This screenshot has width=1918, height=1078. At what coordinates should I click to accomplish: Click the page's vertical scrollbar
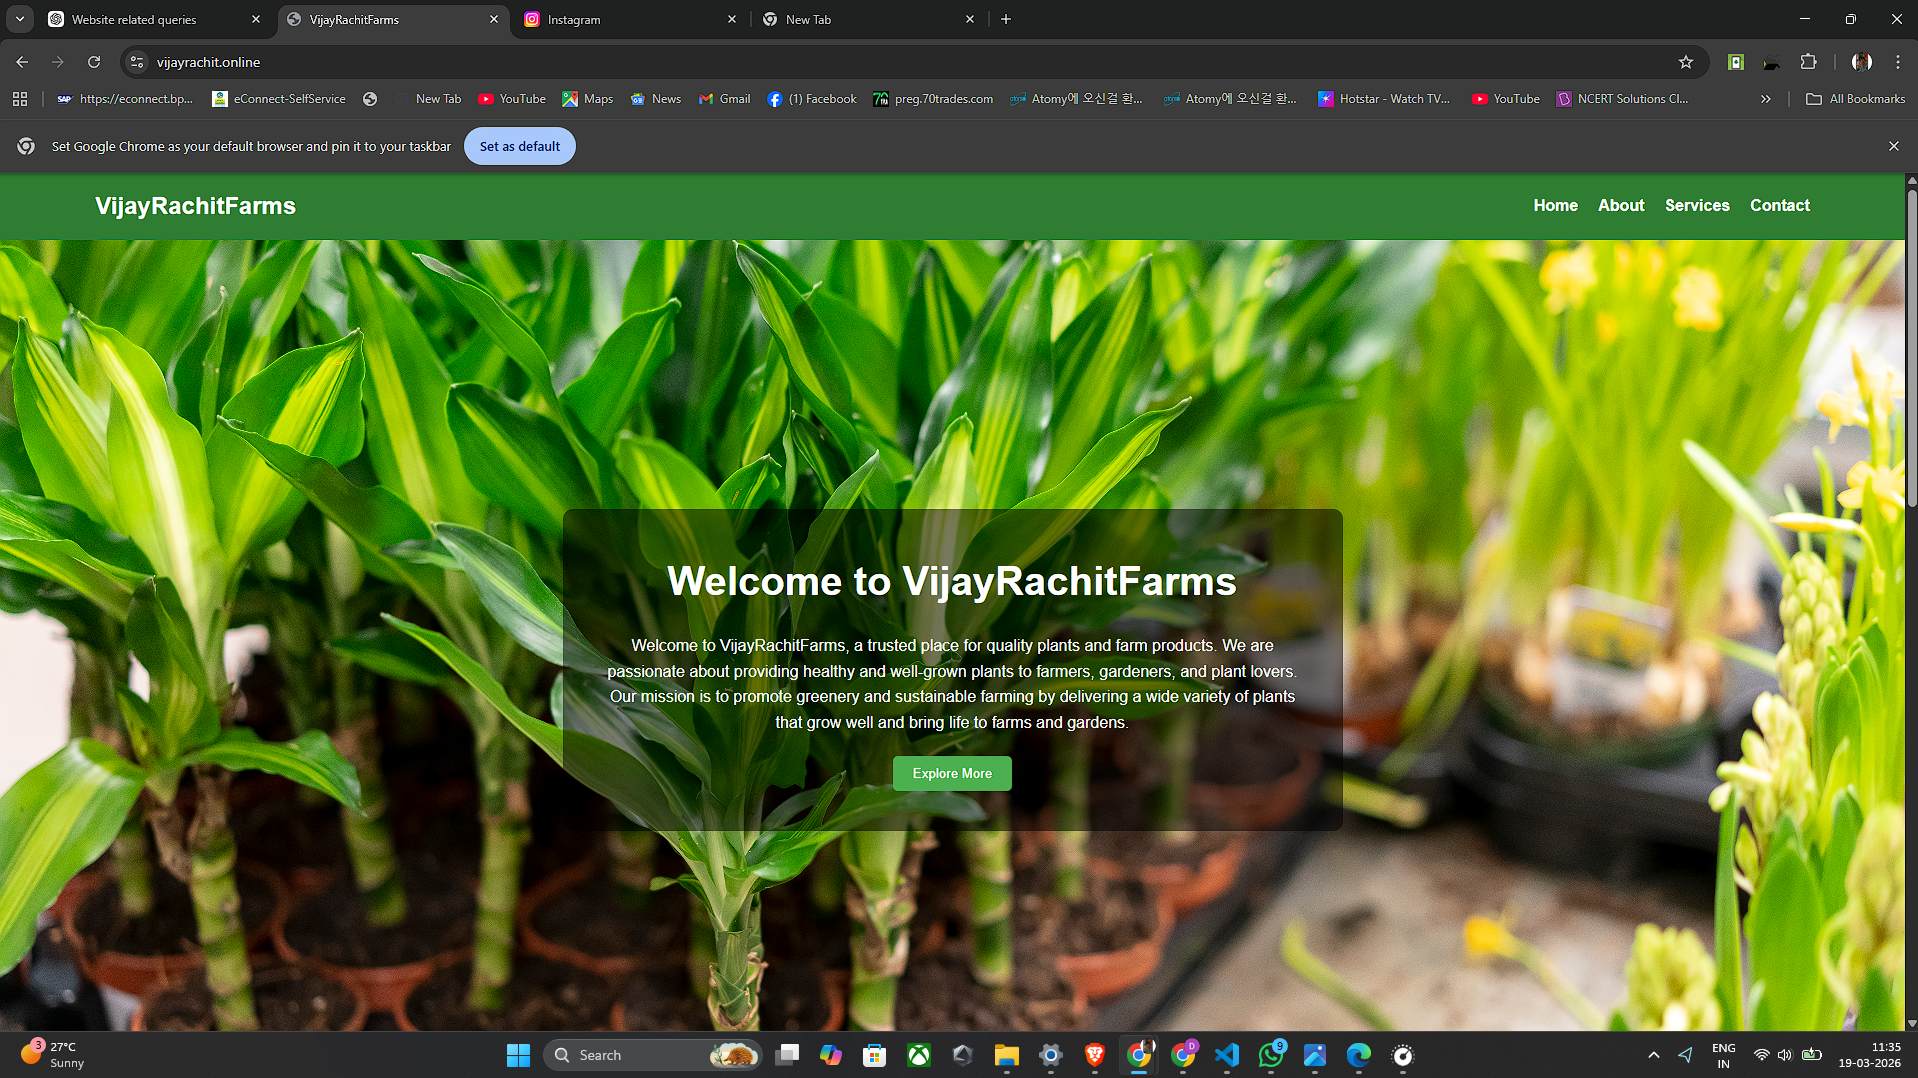[1911, 350]
